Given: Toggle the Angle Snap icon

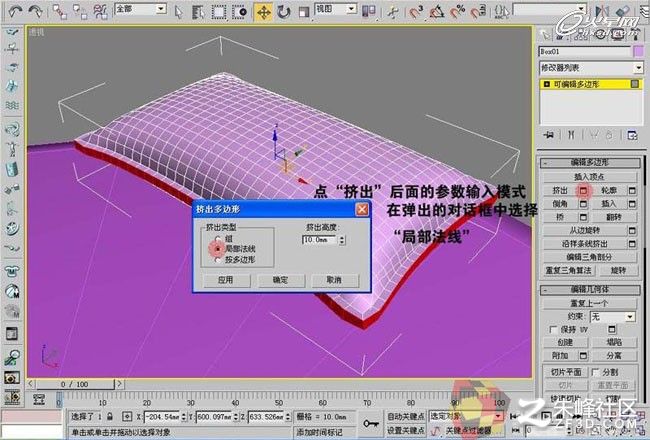Looking at the screenshot, I should (x=437, y=12).
